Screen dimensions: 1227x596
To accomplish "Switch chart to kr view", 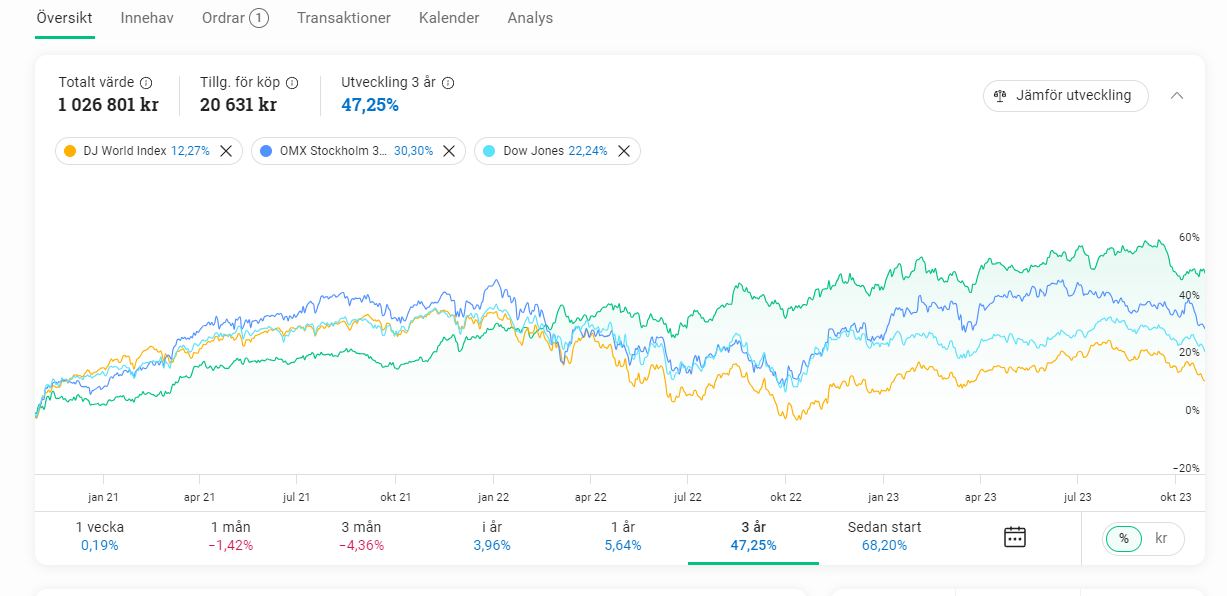I will point(1161,538).
